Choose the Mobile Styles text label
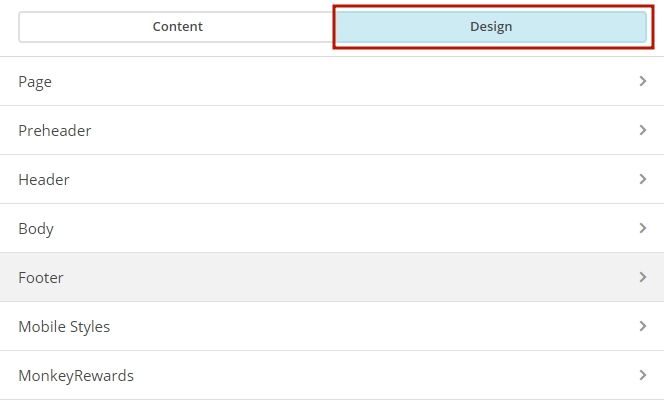 tap(64, 327)
